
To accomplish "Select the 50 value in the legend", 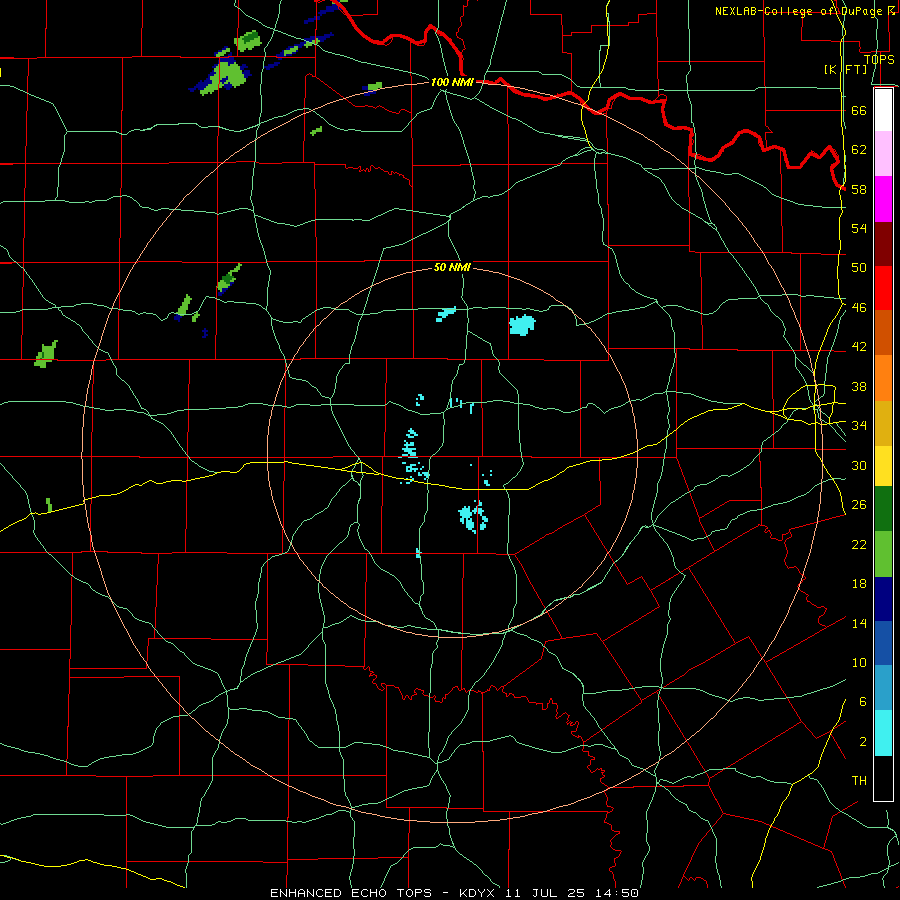I will 859,267.
